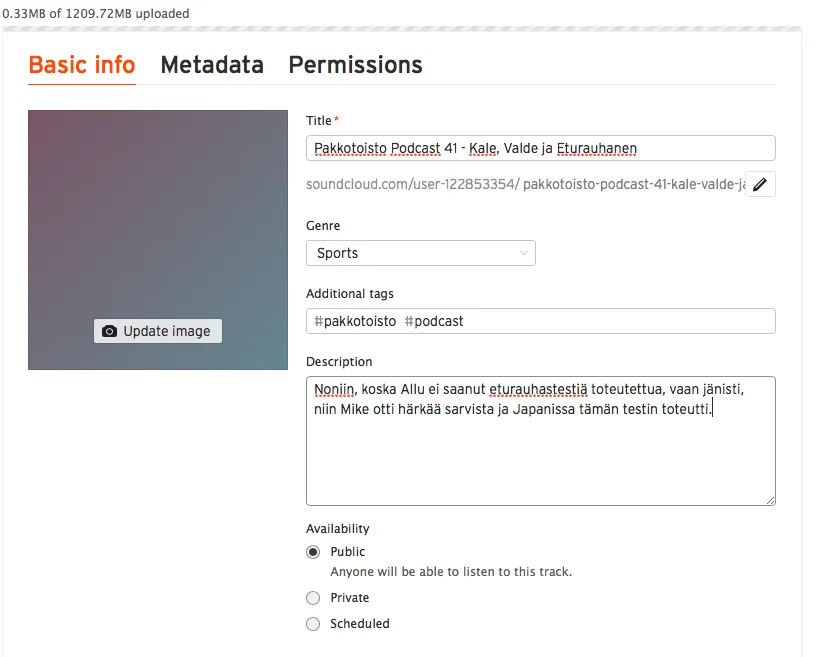Click the #pakkotoisto tag

(x=355, y=321)
